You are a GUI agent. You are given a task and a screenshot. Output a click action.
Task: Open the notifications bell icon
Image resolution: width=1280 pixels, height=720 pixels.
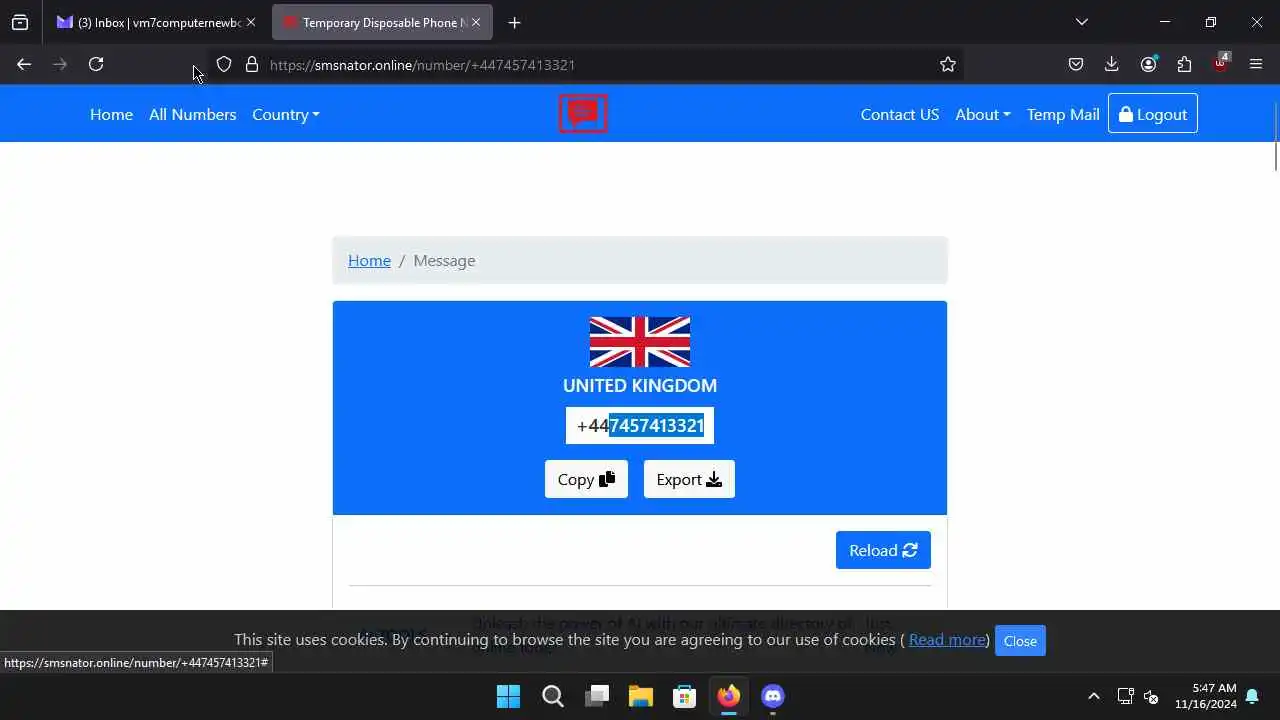(x=1252, y=696)
